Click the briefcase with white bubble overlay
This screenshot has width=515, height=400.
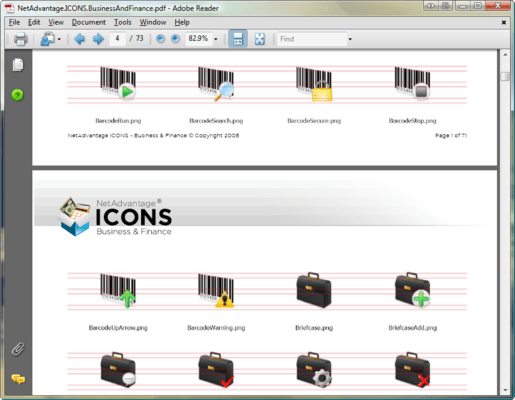pos(118,370)
